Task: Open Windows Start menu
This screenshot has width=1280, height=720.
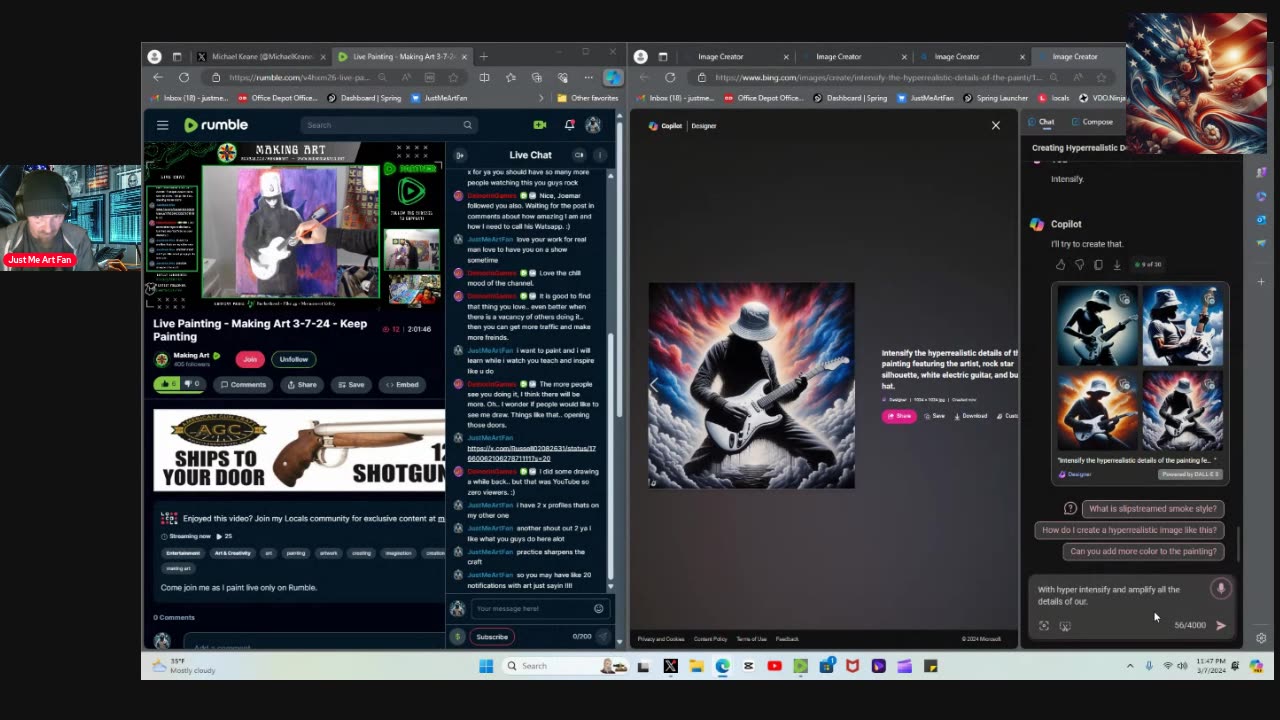Action: tap(486, 666)
